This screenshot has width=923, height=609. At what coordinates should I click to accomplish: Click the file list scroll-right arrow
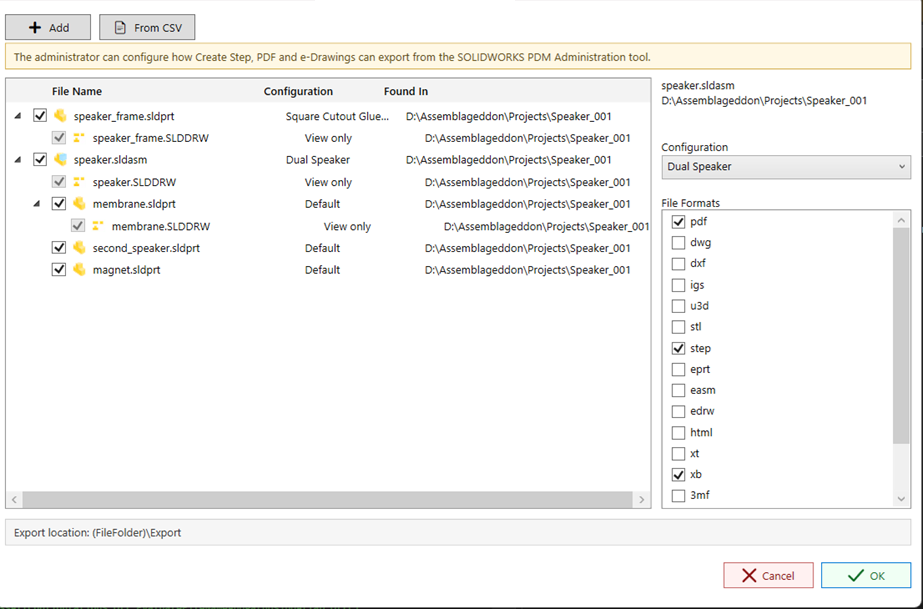coord(642,500)
